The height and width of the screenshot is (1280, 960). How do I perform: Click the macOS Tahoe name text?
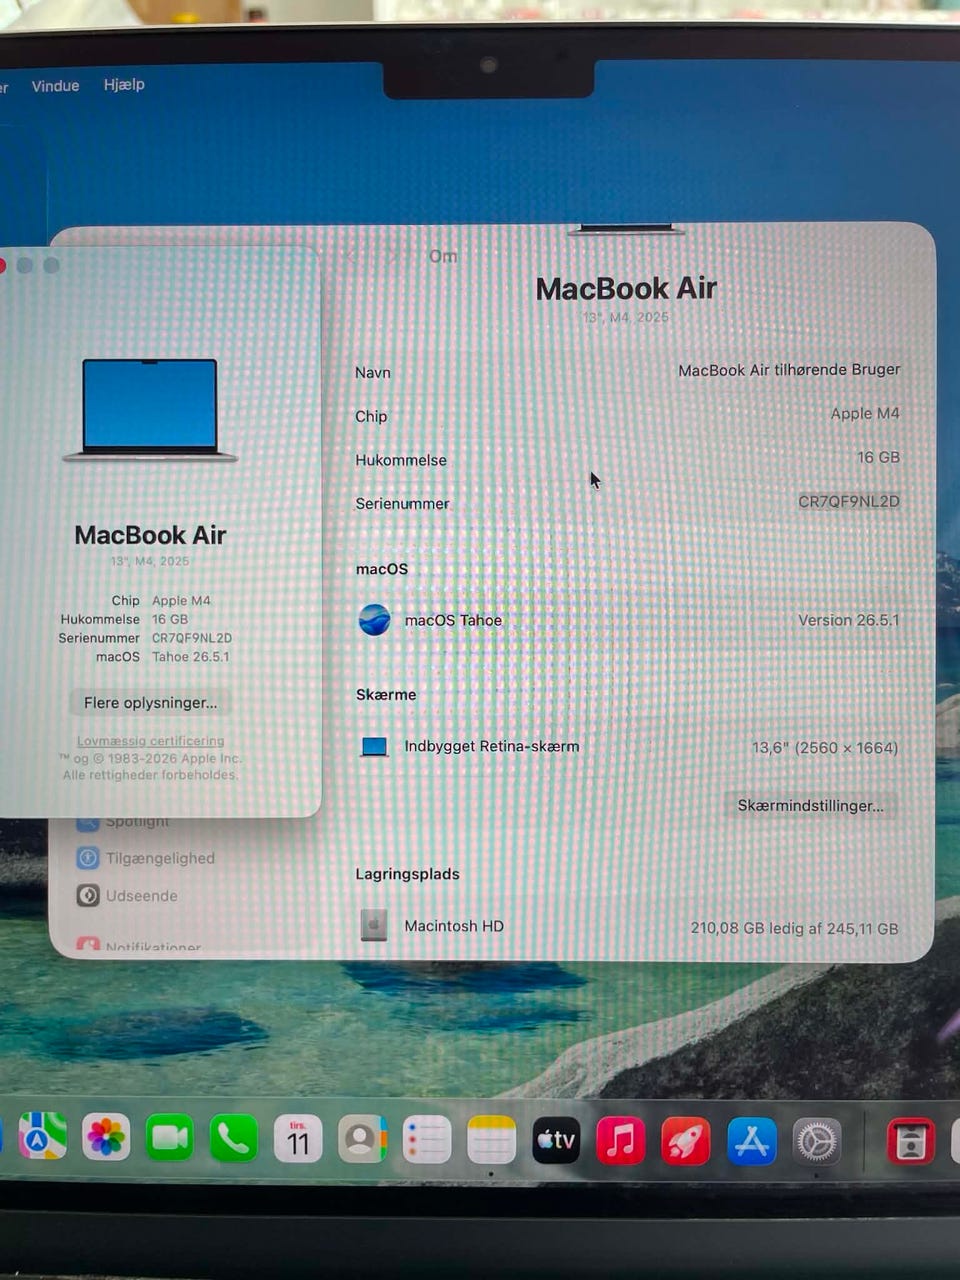[x=453, y=621]
